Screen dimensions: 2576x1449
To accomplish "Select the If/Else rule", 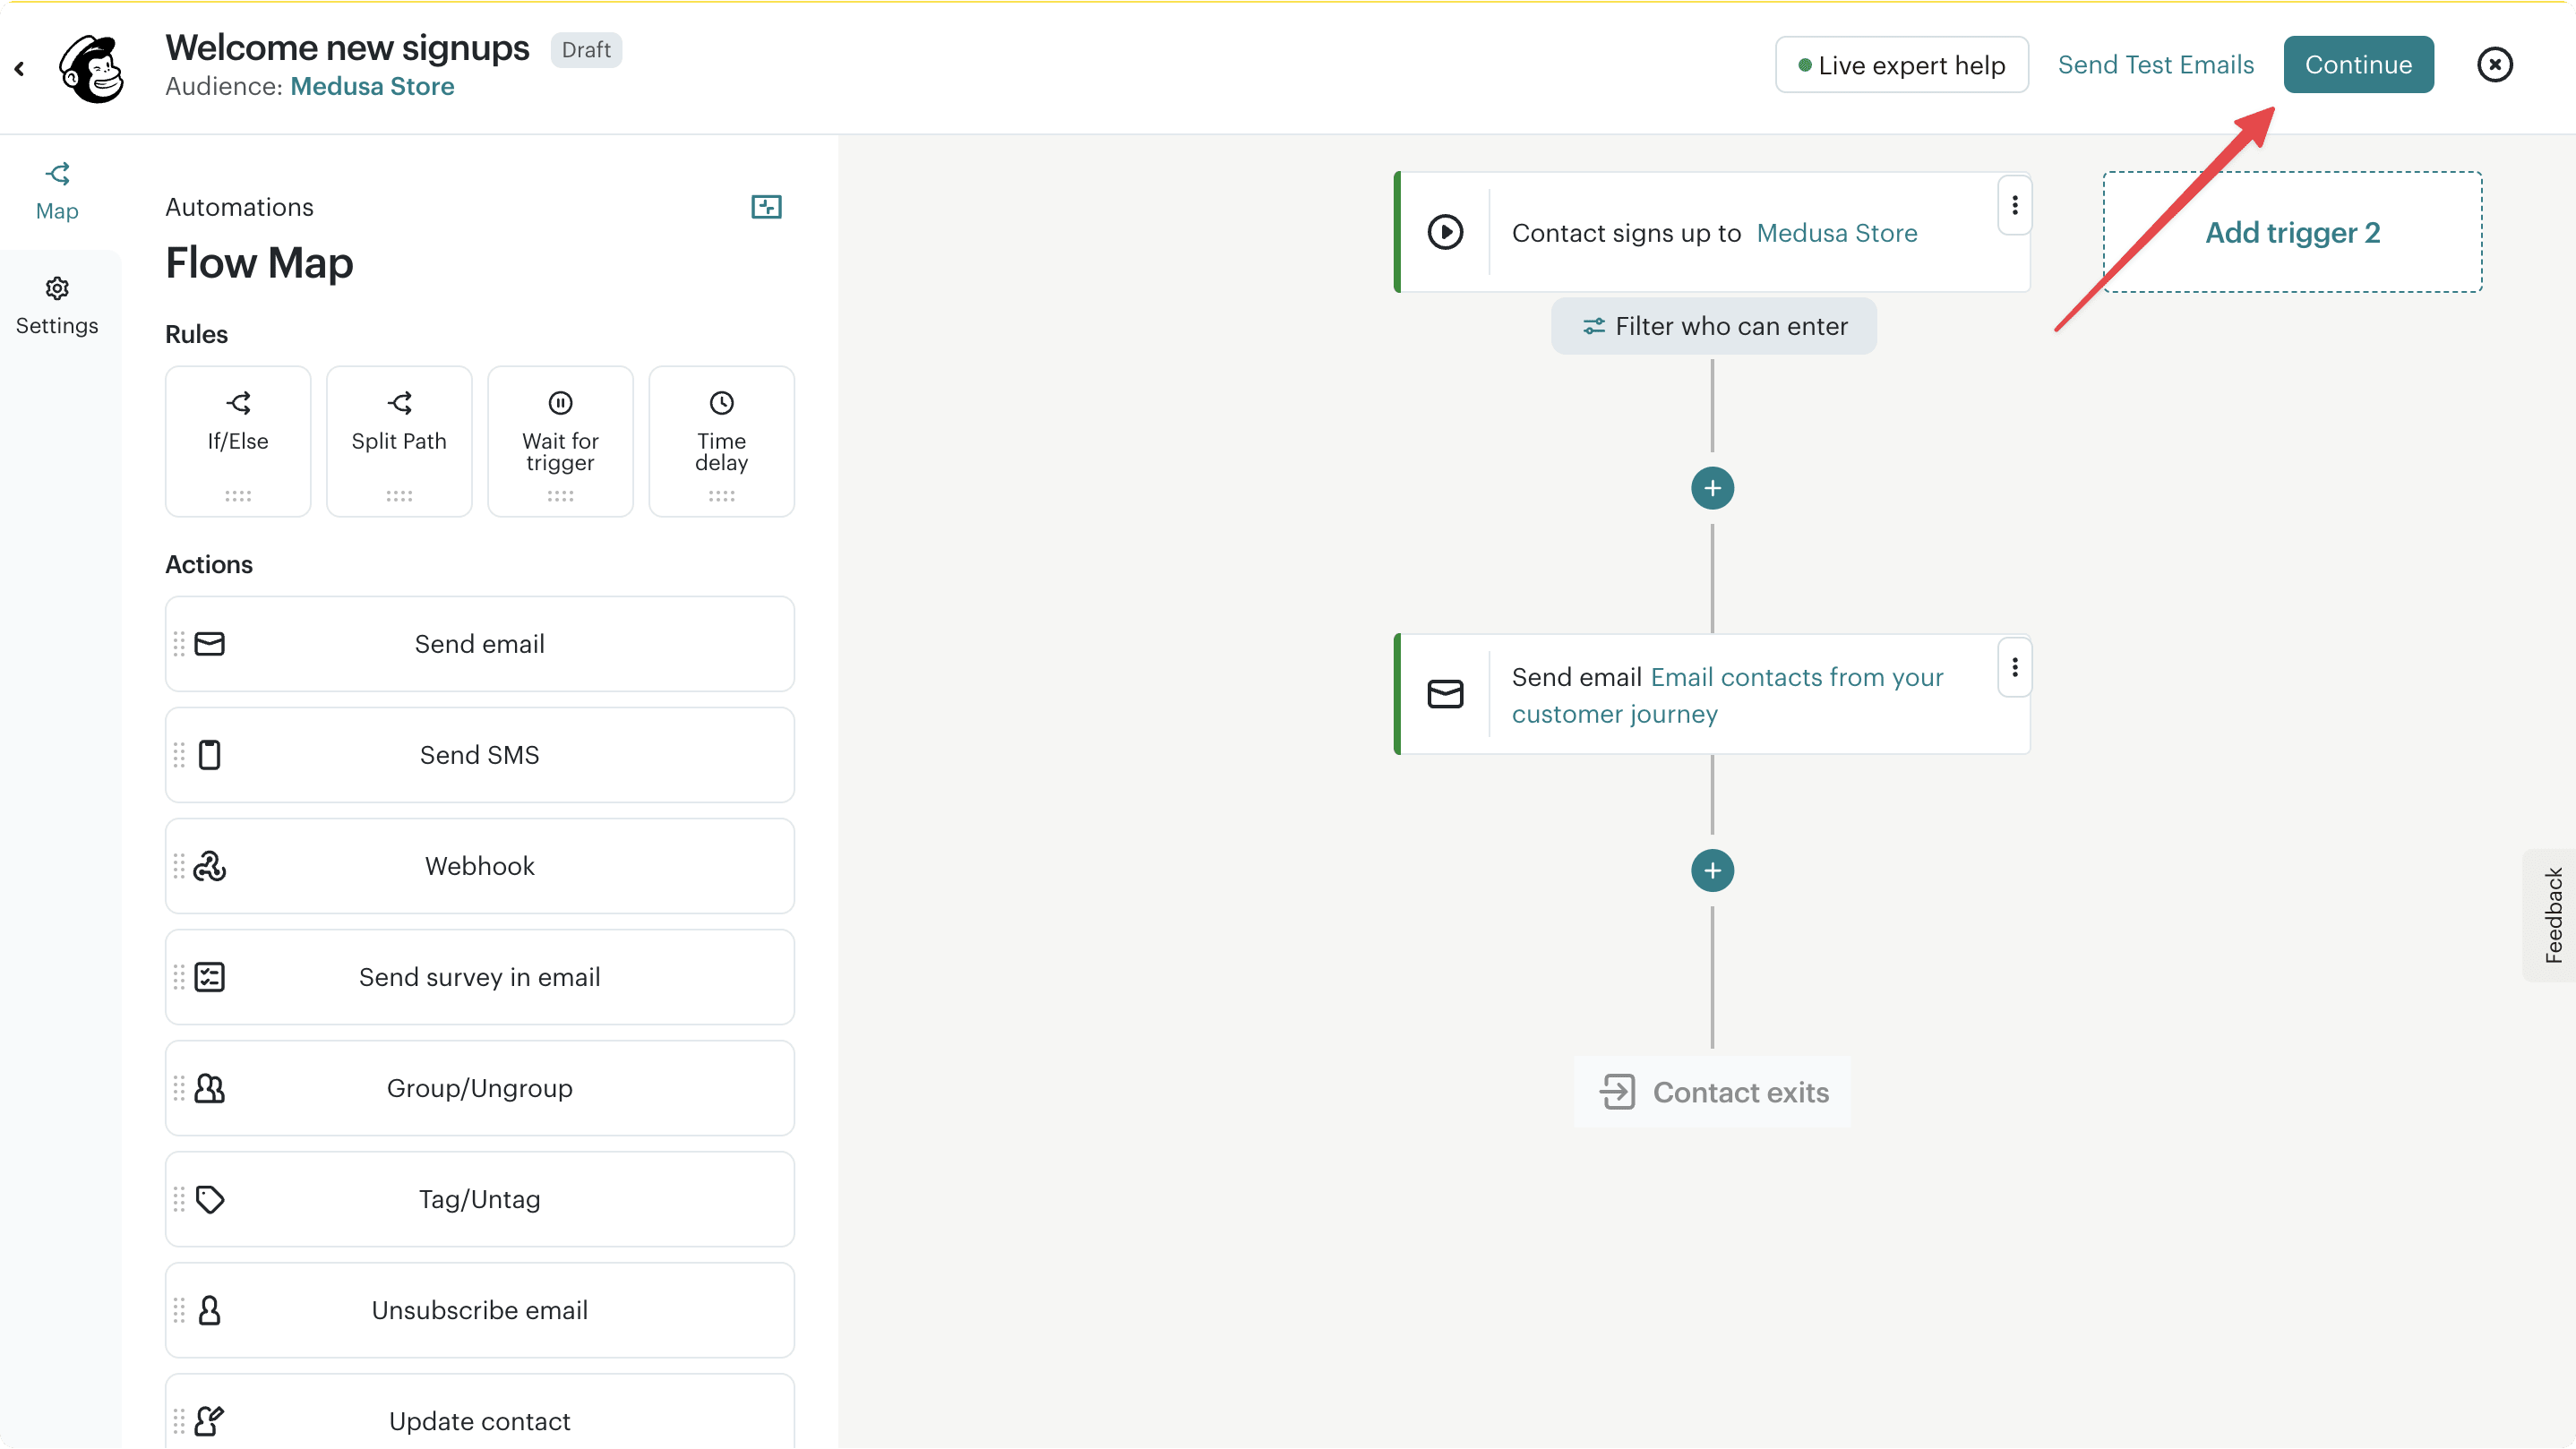I will pos(238,440).
